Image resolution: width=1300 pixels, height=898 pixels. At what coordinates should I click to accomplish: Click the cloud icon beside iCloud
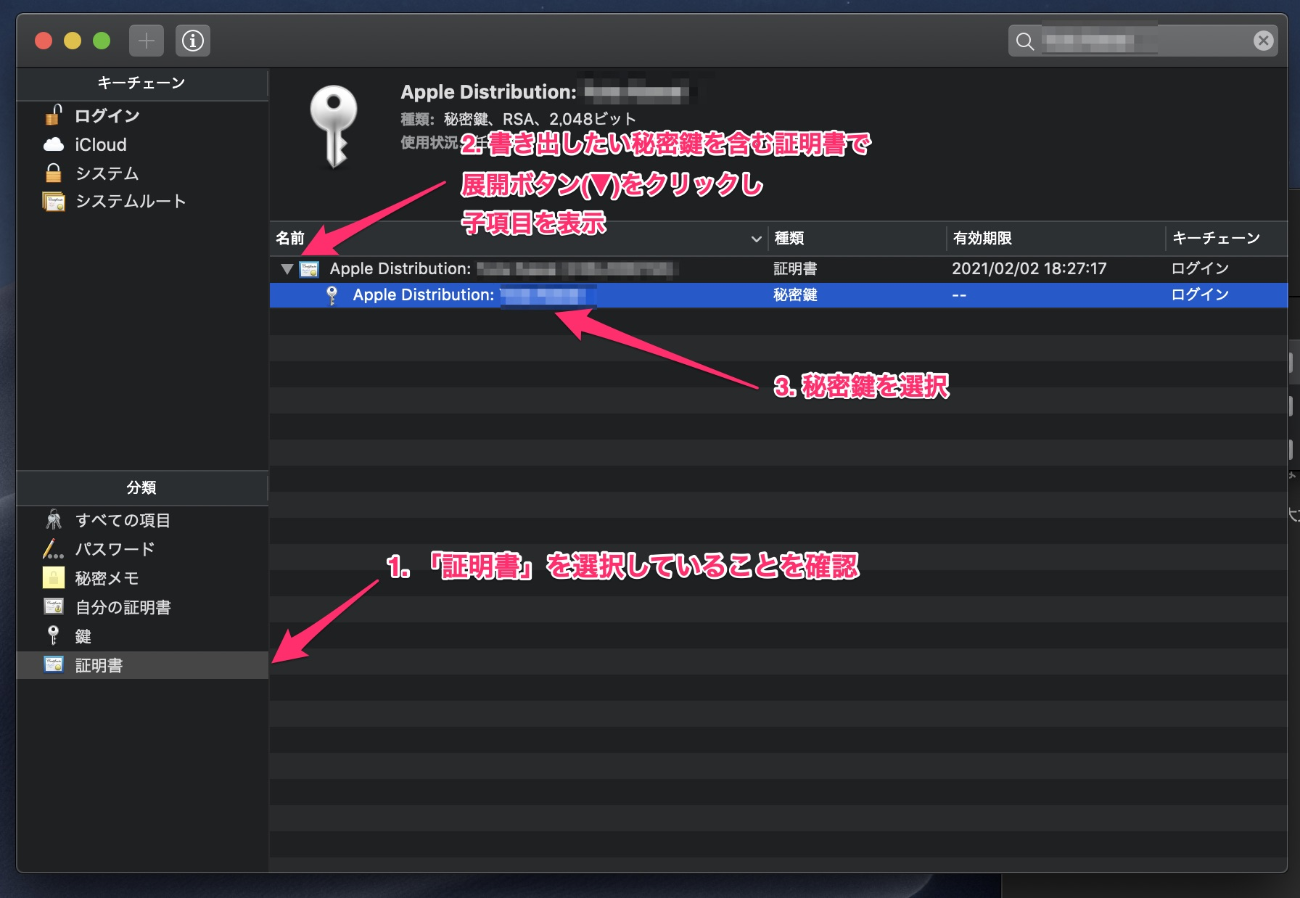(x=54, y=144)
